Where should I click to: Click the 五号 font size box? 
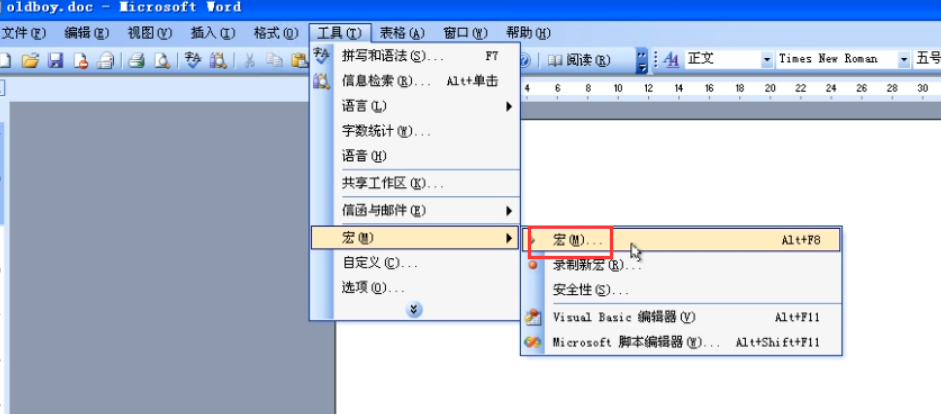pyautogui.click(x=928, y=59)
